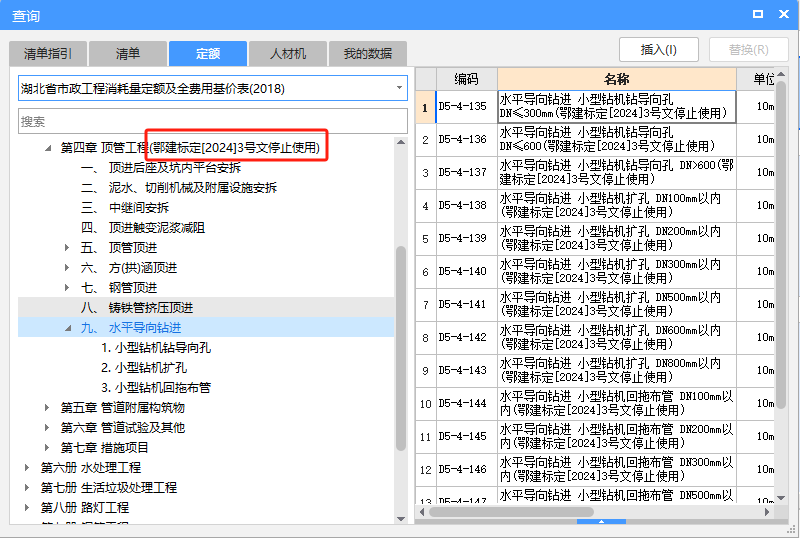This screenshot has width=800, height=538.
Task: Expand the 第五章 管道附属构筑物 node
Action: [x=47, y=407]
